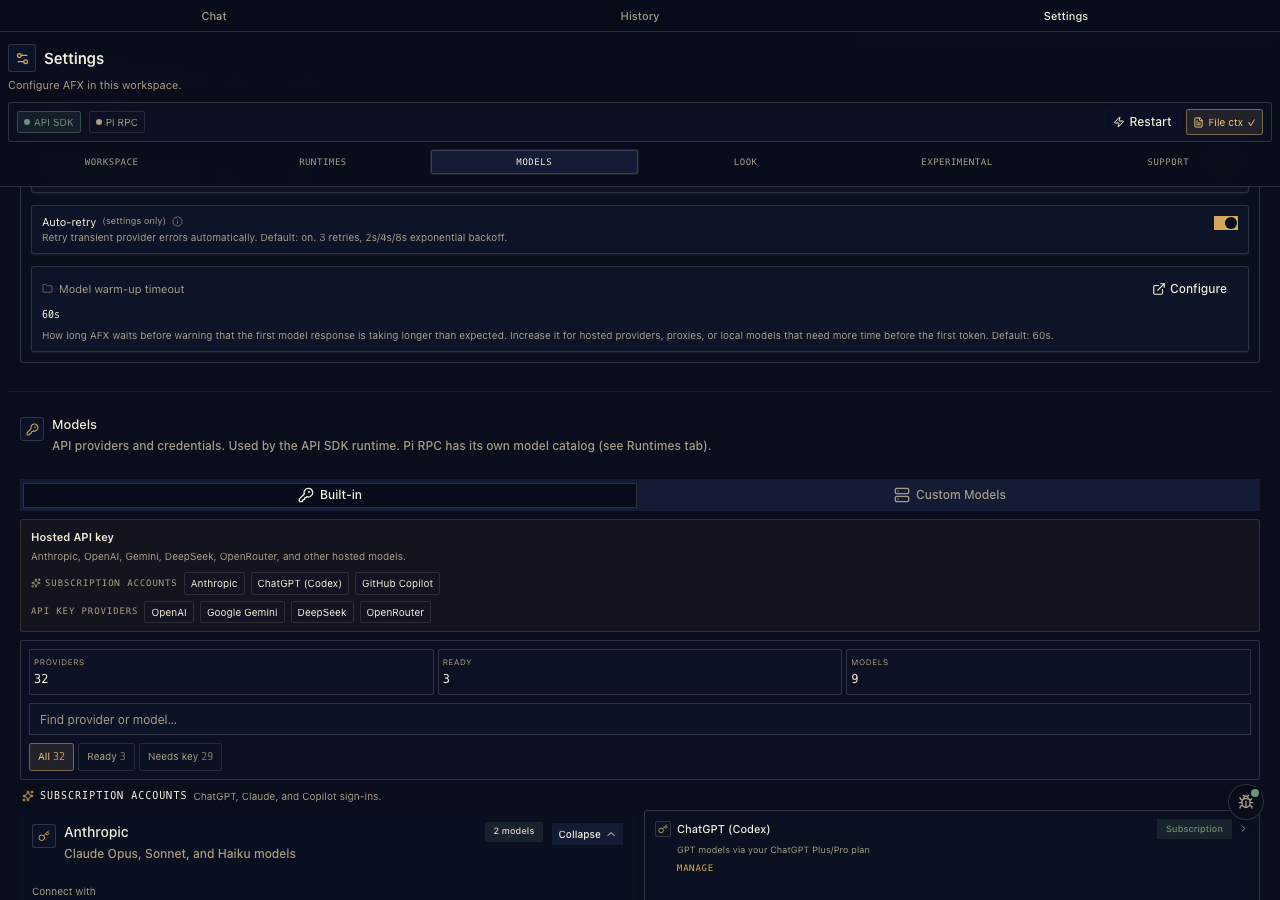Click the key icon beside the Models heading
Screen dimensions: 1280x900
32,429
